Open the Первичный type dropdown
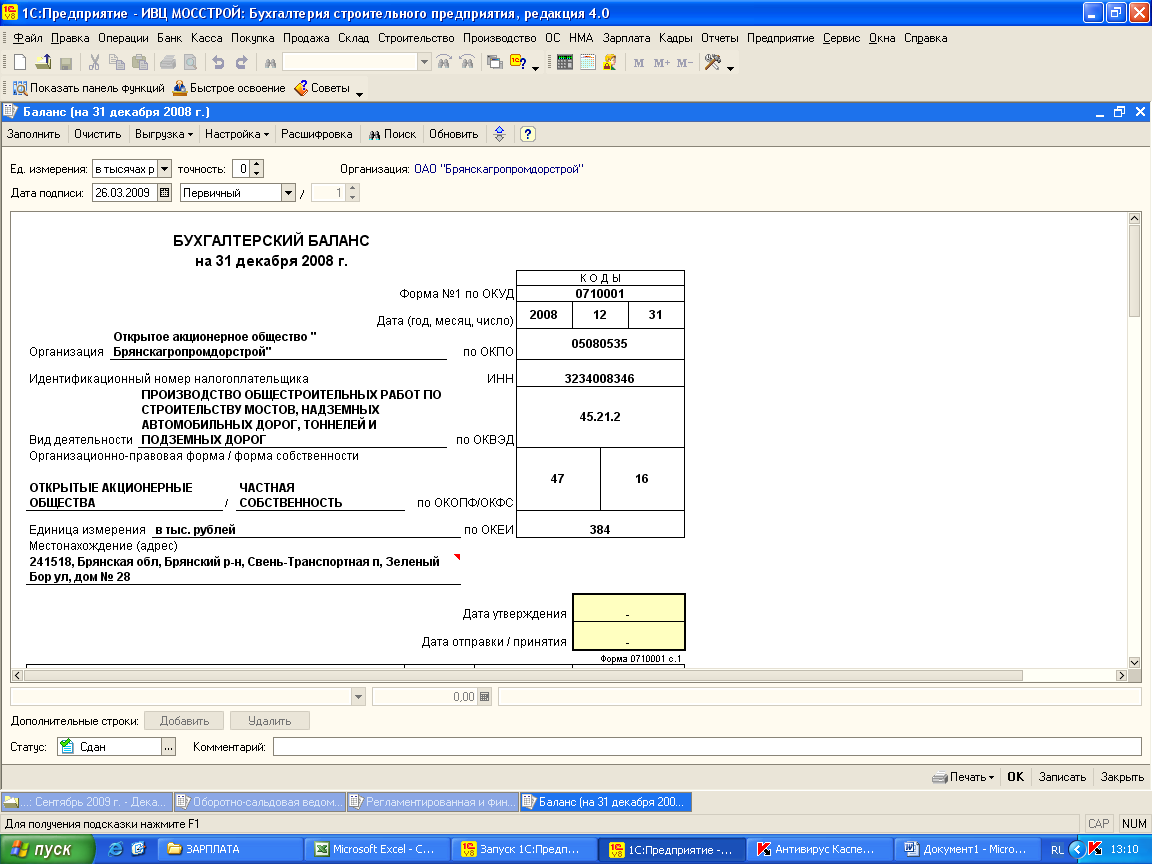This screenshot has width=1152, height=864. (x=288, y=193)
